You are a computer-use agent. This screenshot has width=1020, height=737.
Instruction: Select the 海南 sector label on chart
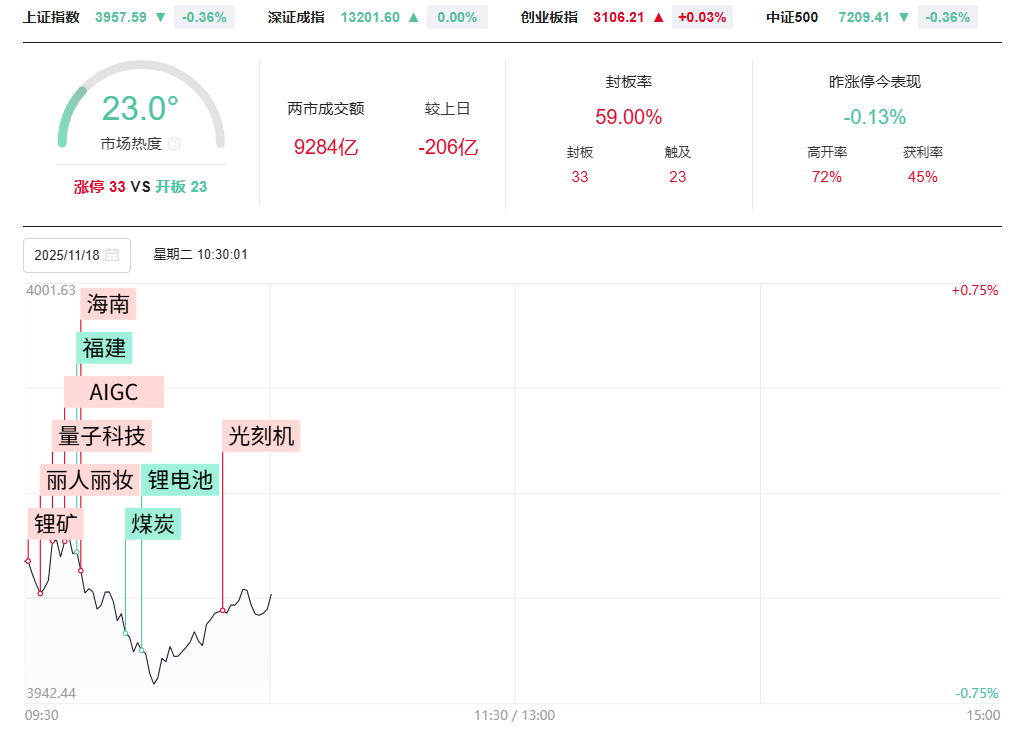(108, 304)
